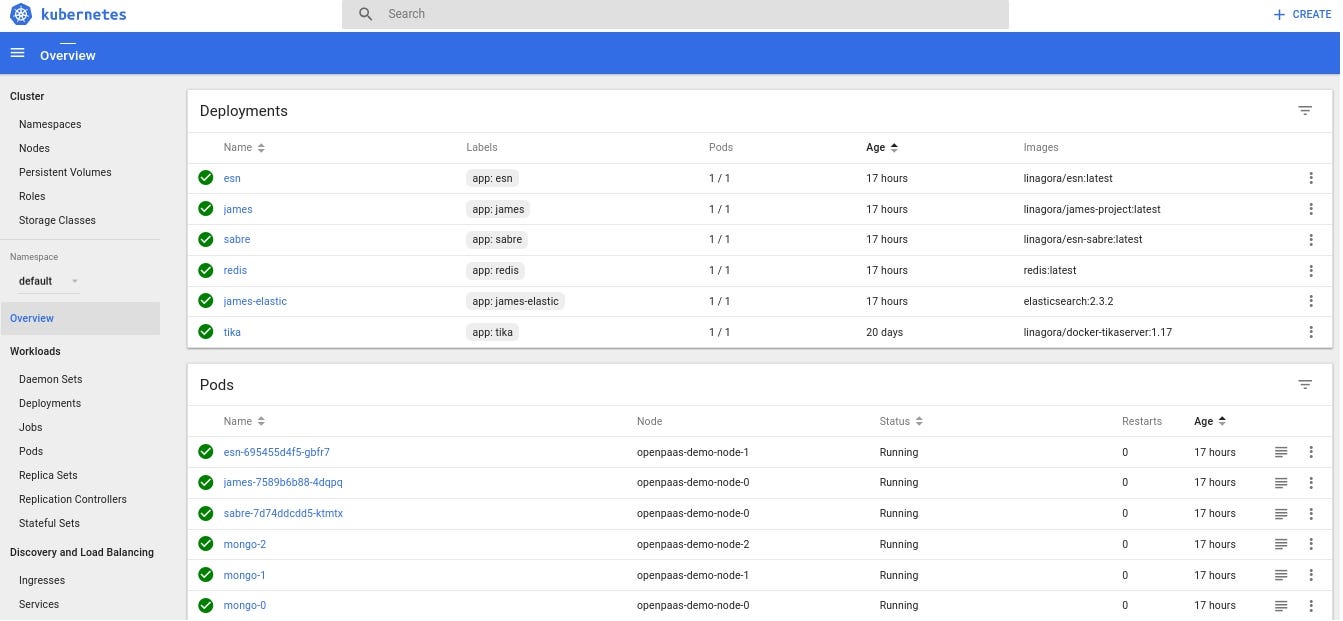Viewport: 1343px width, 621px height.
Task: View logs for james-7589b6b88-4dqpq pod
Action: pyautogui.click(x=1281, y=483)
